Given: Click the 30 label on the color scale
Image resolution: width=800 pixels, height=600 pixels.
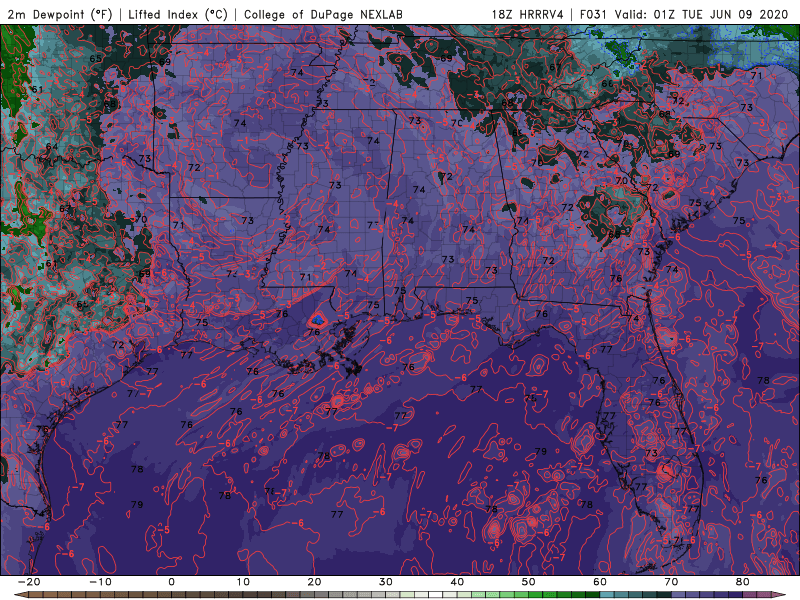Looking at the screenshot, I should [386, 582].
